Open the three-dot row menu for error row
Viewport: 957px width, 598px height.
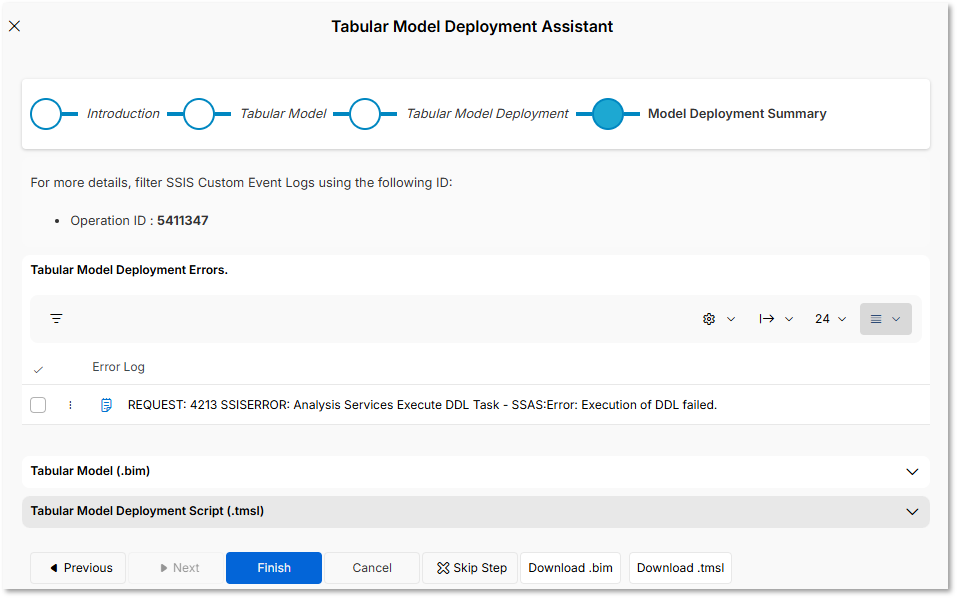coord(70,405)
